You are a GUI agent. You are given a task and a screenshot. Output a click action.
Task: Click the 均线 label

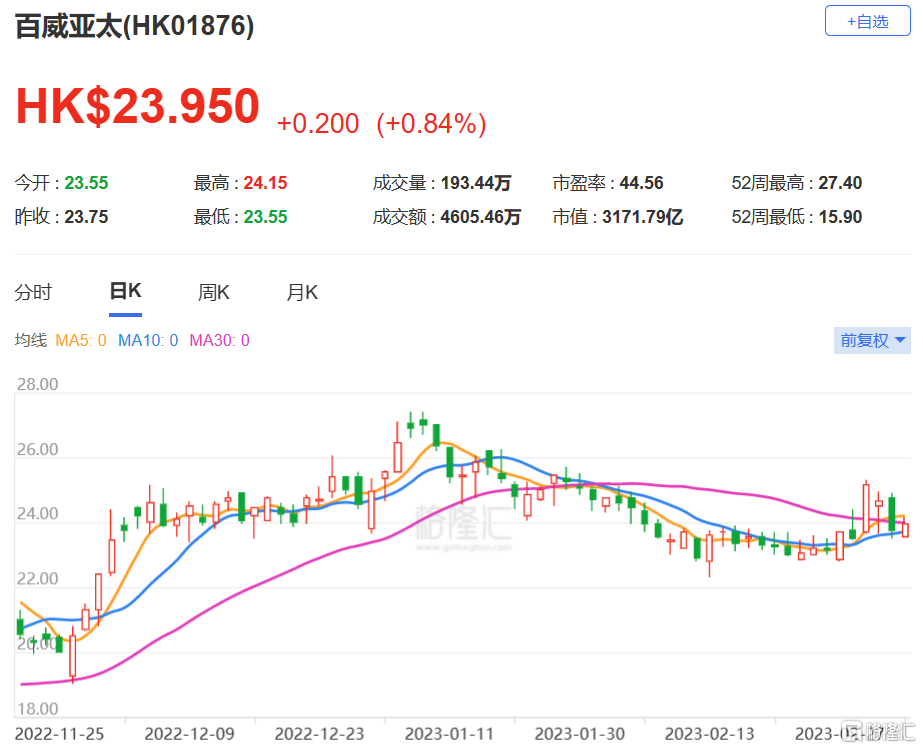[31, 340]
